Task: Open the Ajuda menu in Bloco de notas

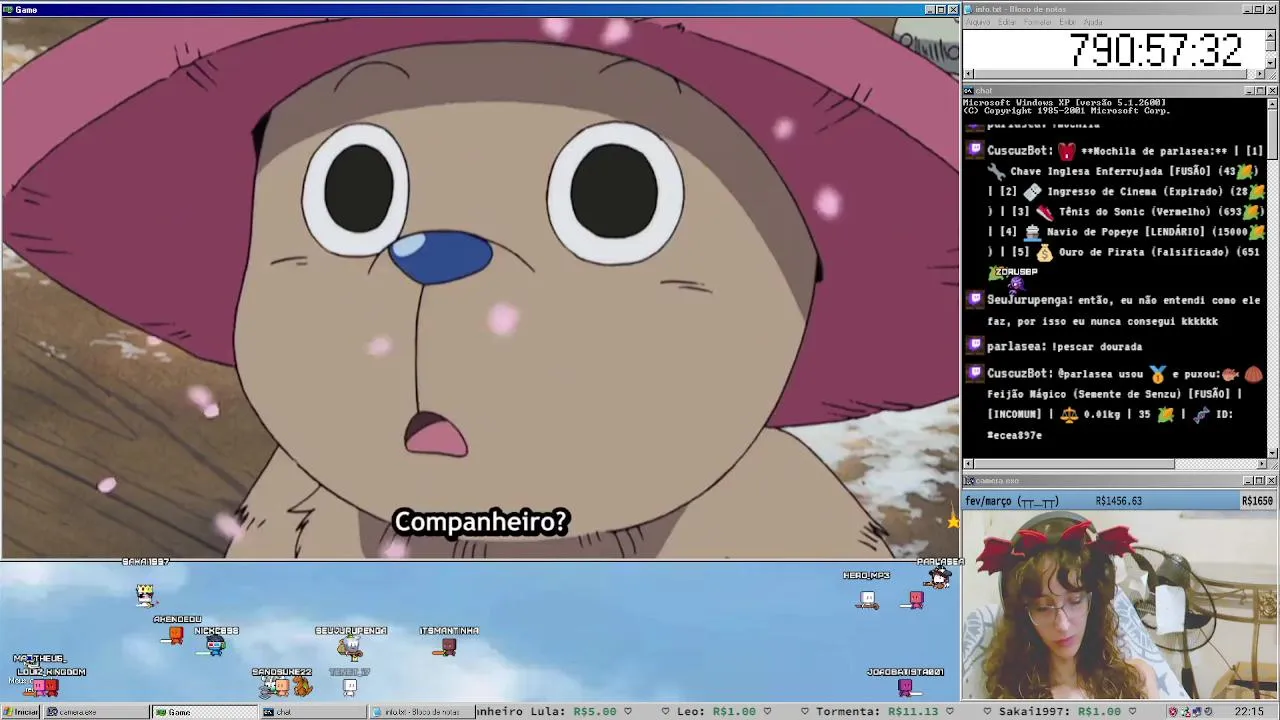Action: click(x=1093, y=22)
